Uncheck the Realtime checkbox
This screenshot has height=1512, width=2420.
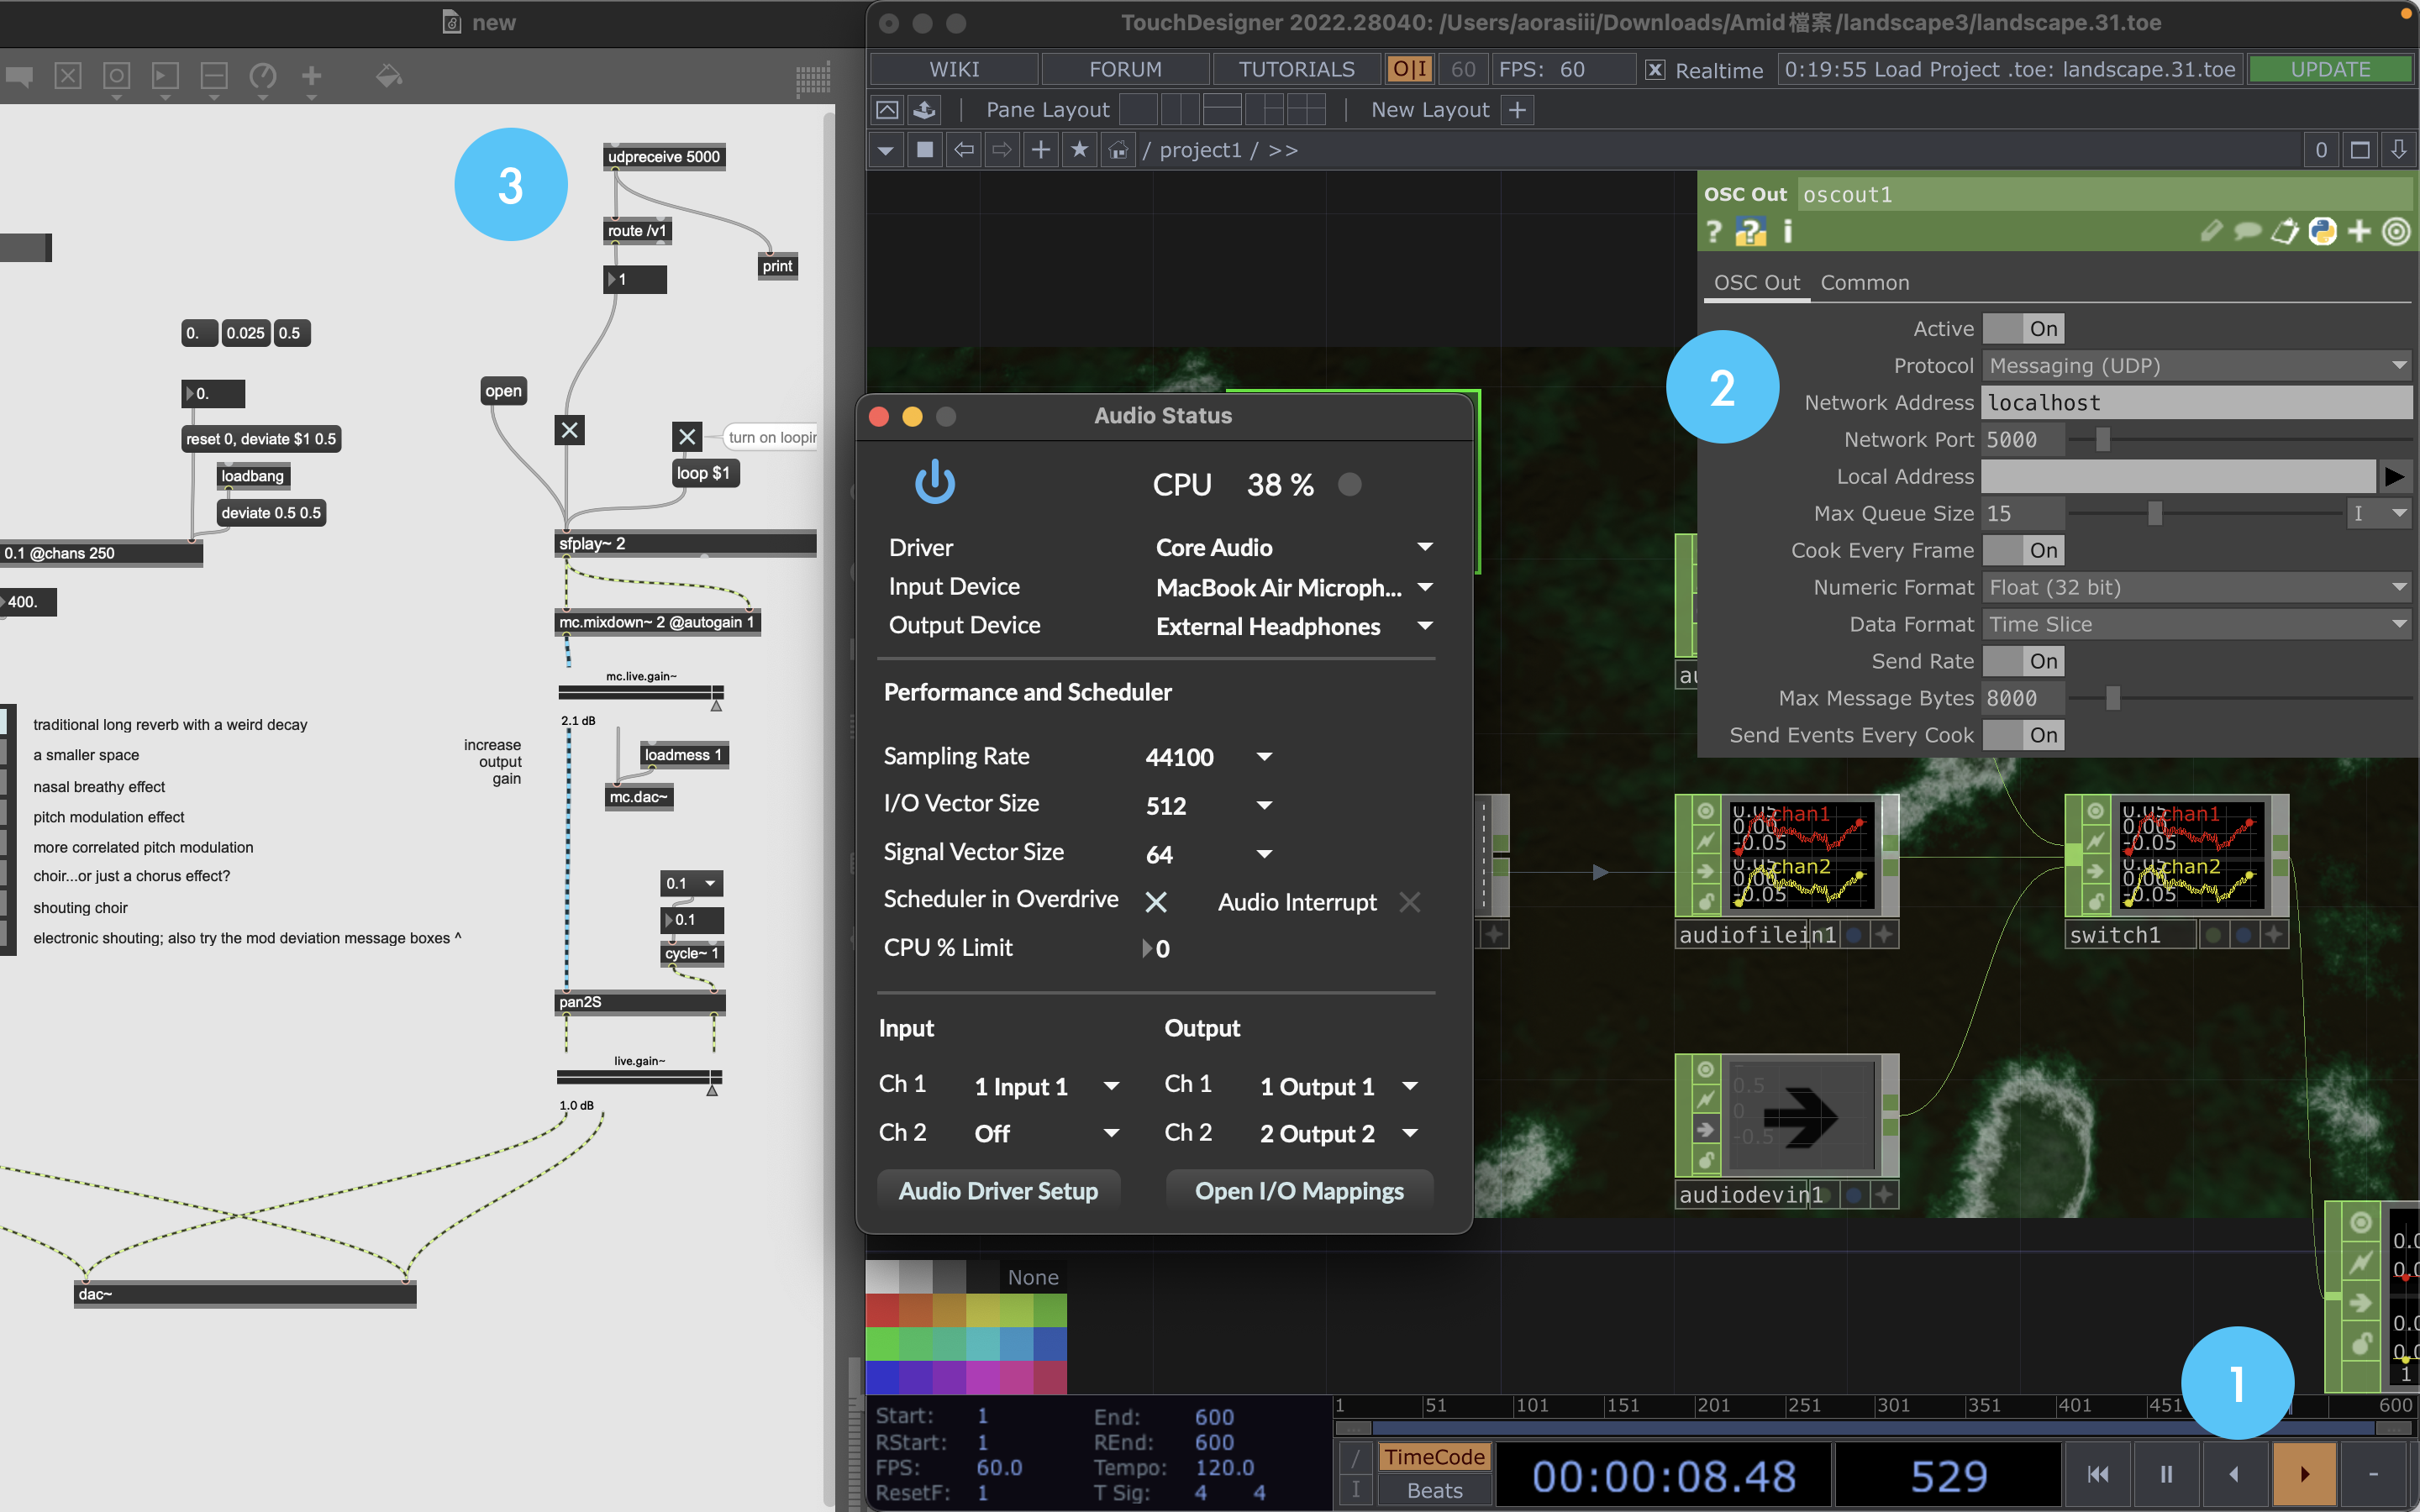[1655, 70]
